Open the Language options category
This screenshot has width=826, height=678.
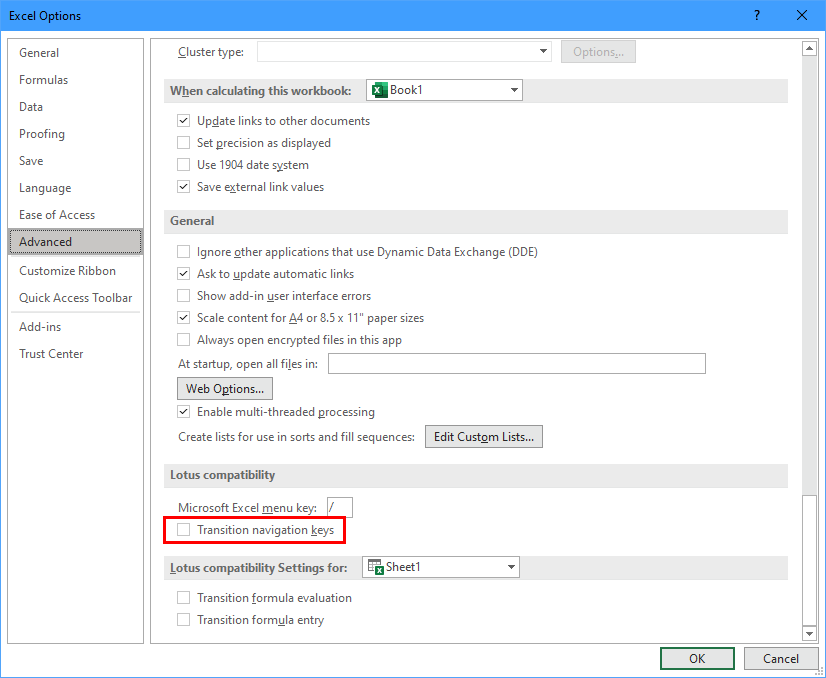coord(75,188)
